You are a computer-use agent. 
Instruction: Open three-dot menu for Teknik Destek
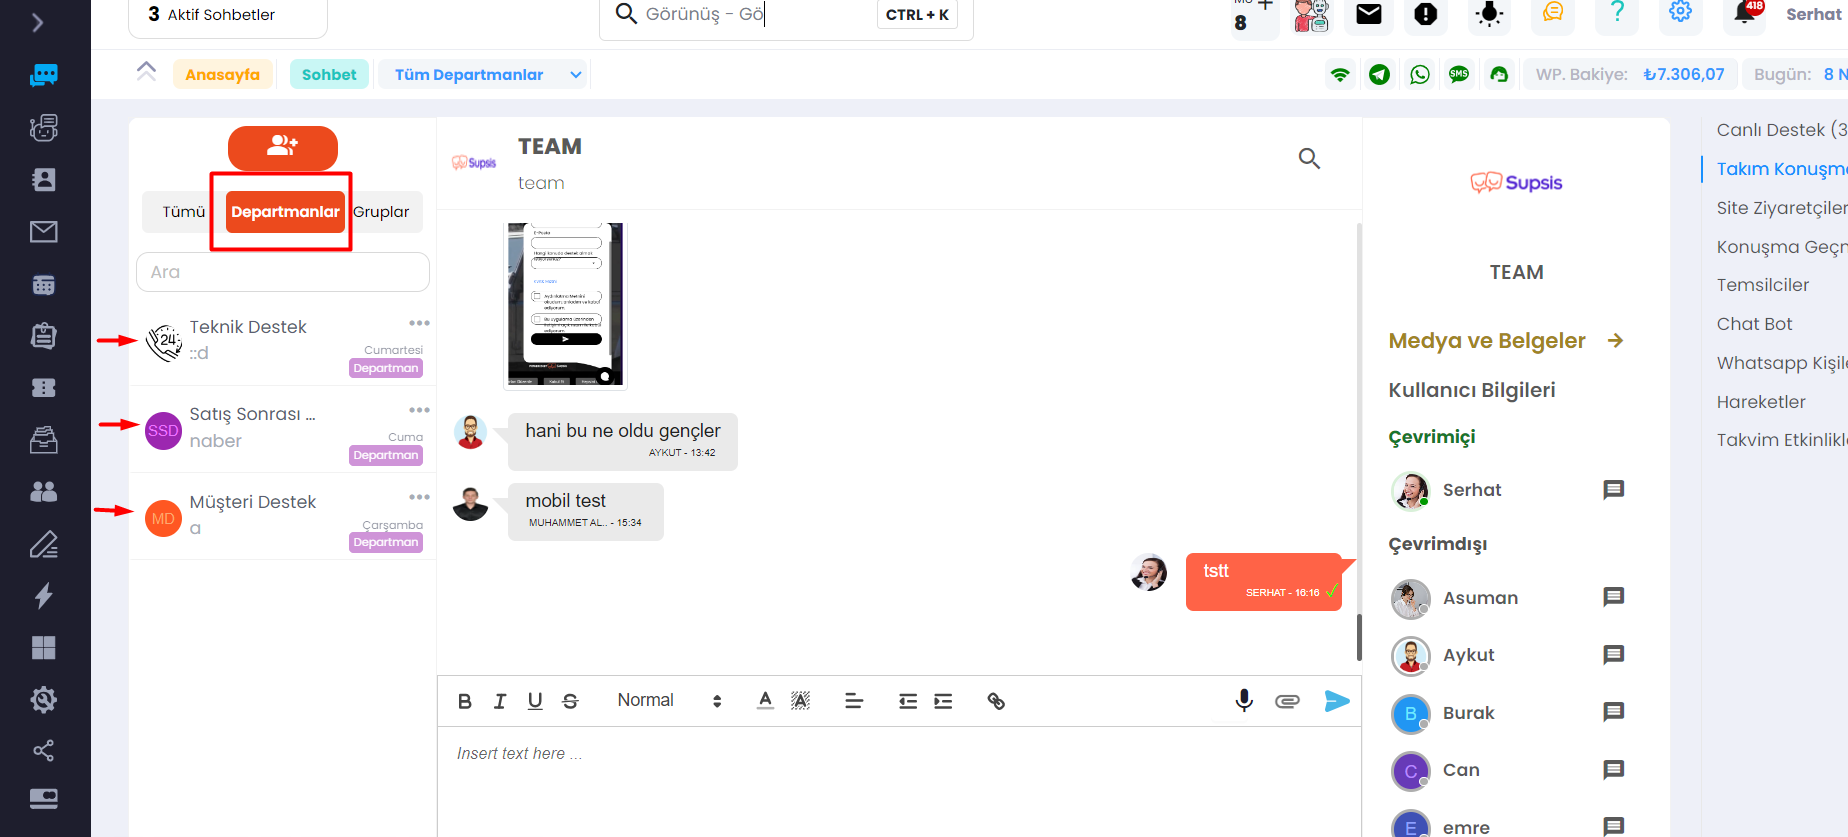[x=419, y=323]
